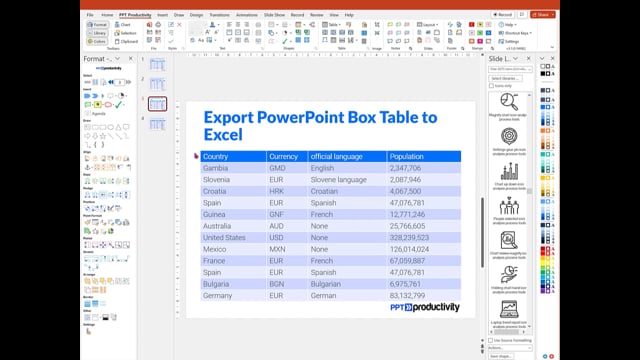640x360 pixels.
Task: Select the people selected icon in library
Action: click(509, 211)
